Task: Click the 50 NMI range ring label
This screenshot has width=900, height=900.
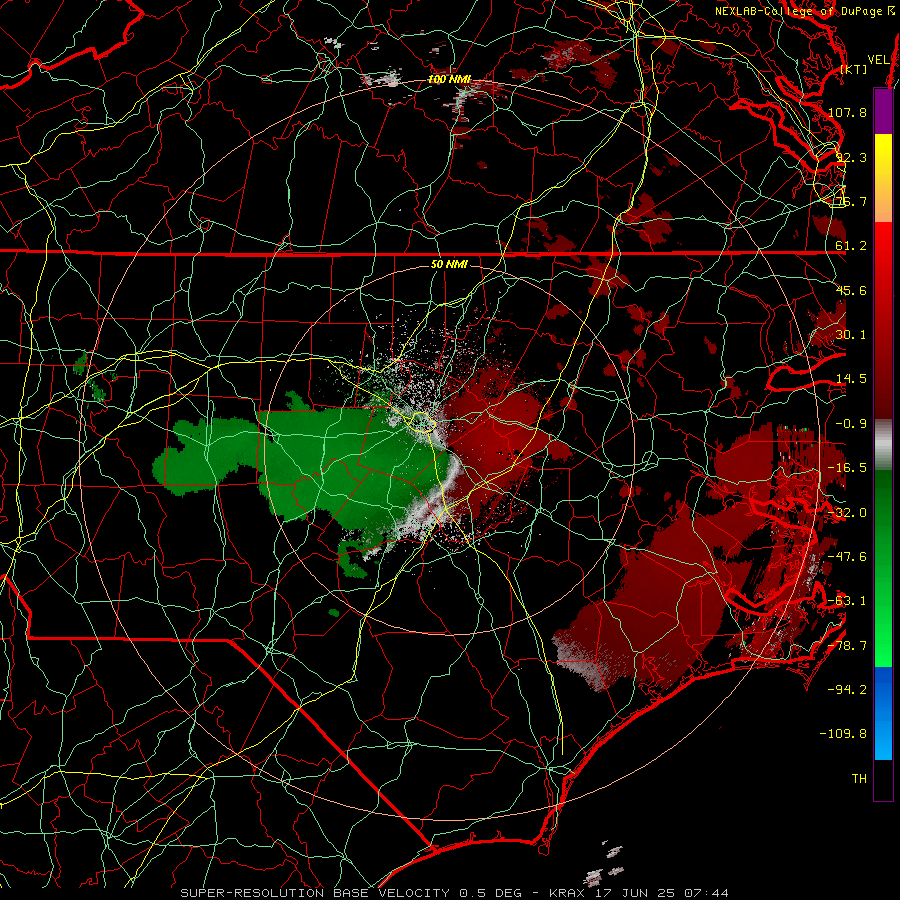Action: point(449,264)
